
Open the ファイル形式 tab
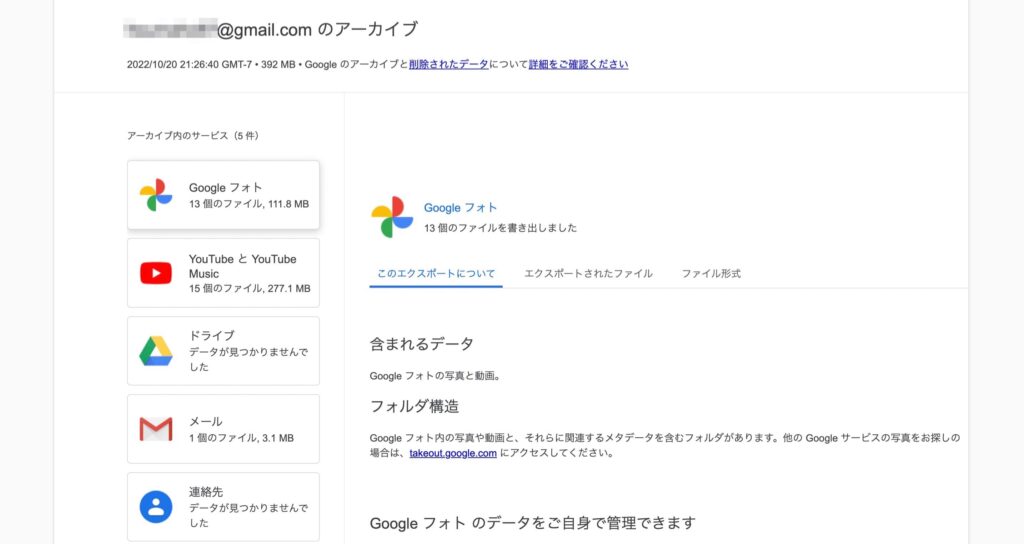pos(711,274)
